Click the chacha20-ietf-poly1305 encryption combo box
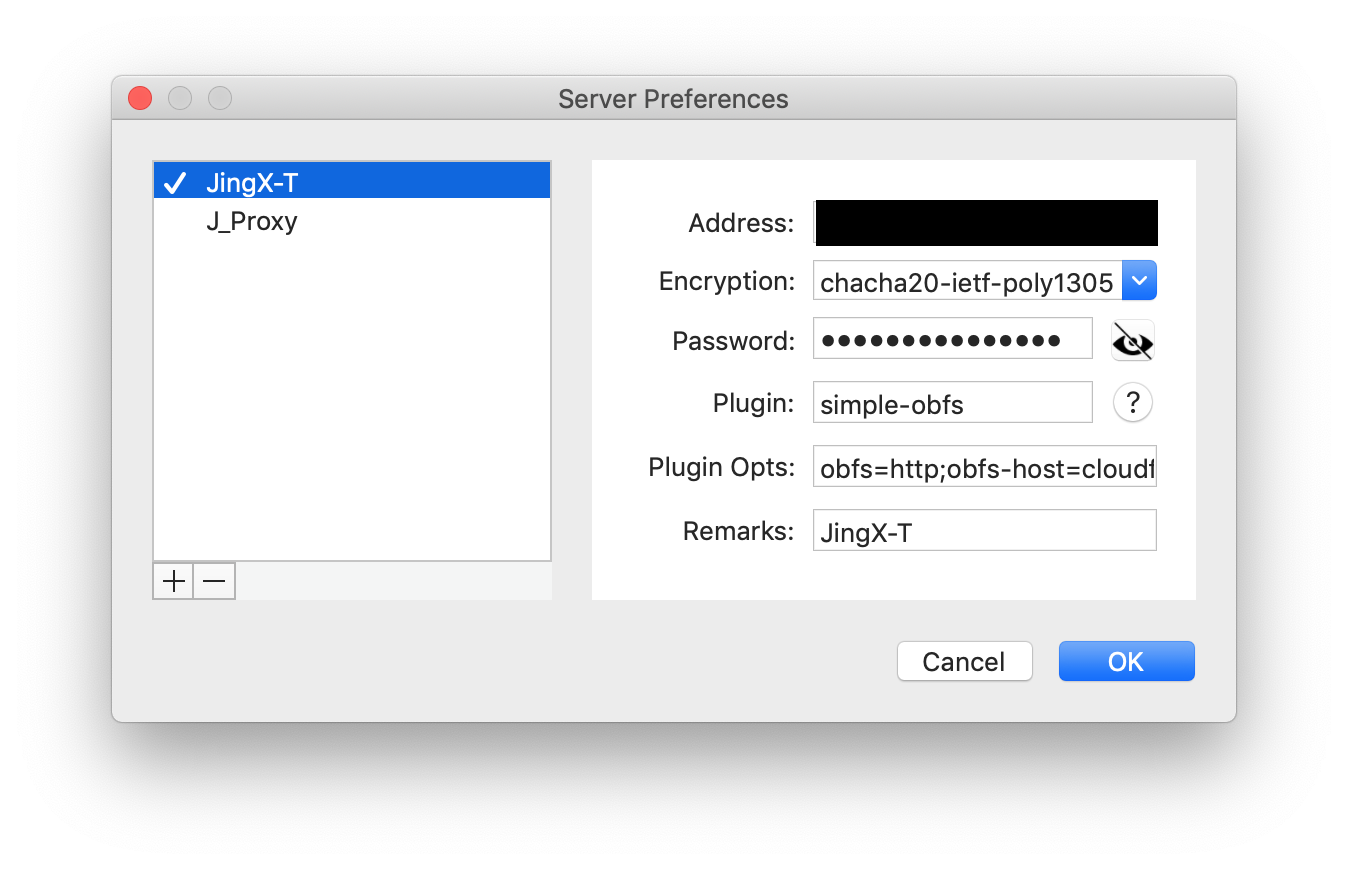Viewport: 1348px width, 870px height. point(967,282)
